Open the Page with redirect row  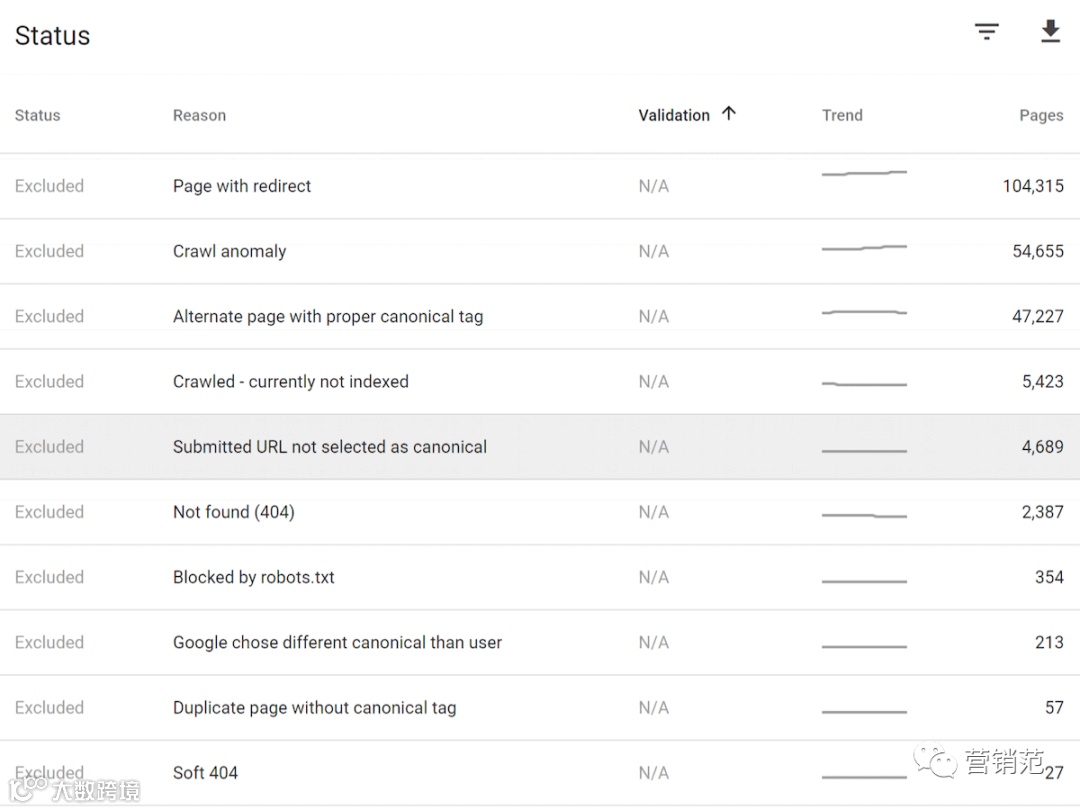(x=242, y=186)
